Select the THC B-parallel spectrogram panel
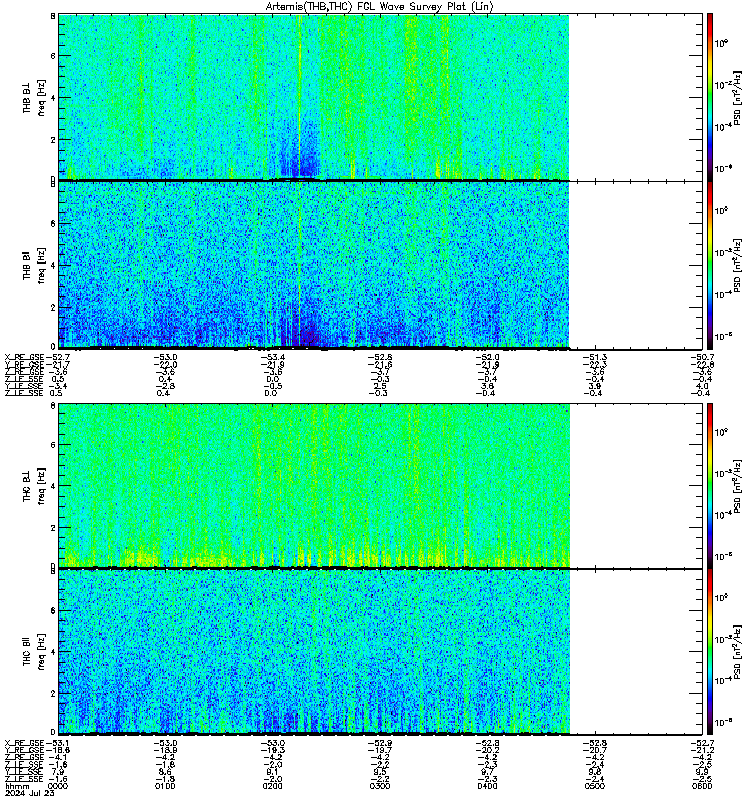 click(x=381, y=652)
